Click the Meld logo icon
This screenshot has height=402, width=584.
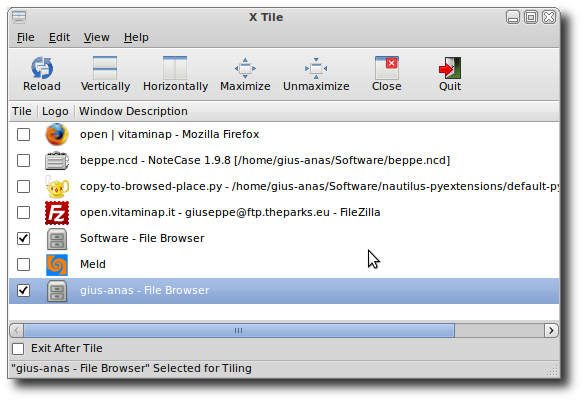[x=57, y=265]
